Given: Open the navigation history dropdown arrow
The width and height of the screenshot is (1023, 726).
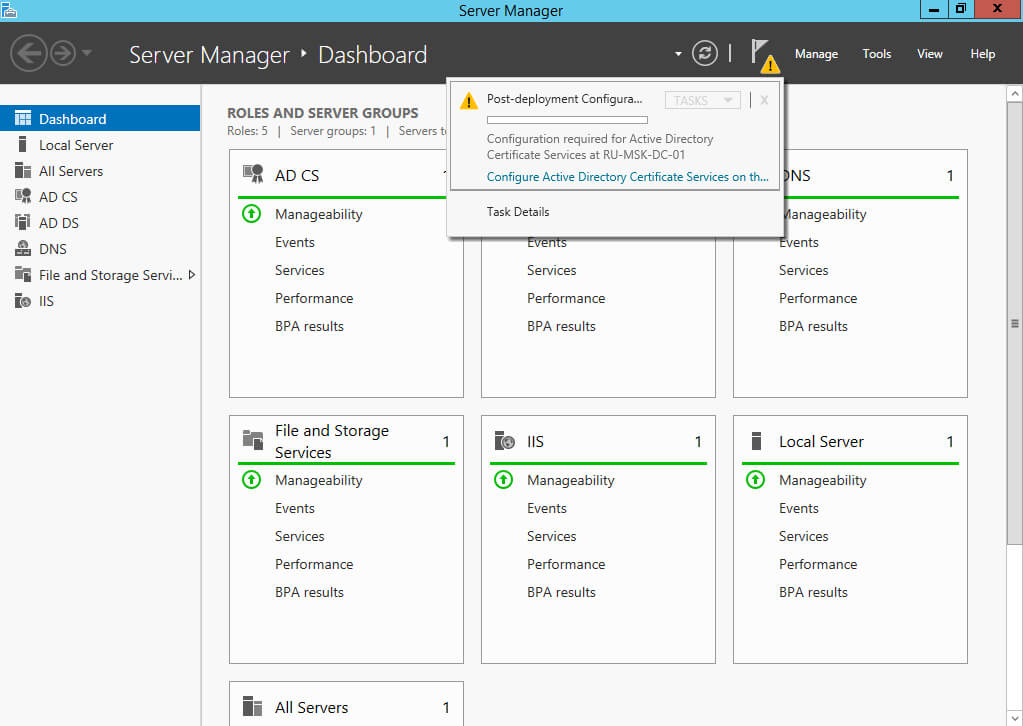Looking at the screenshot, I should pyautogui.click(x=87, y=53).
